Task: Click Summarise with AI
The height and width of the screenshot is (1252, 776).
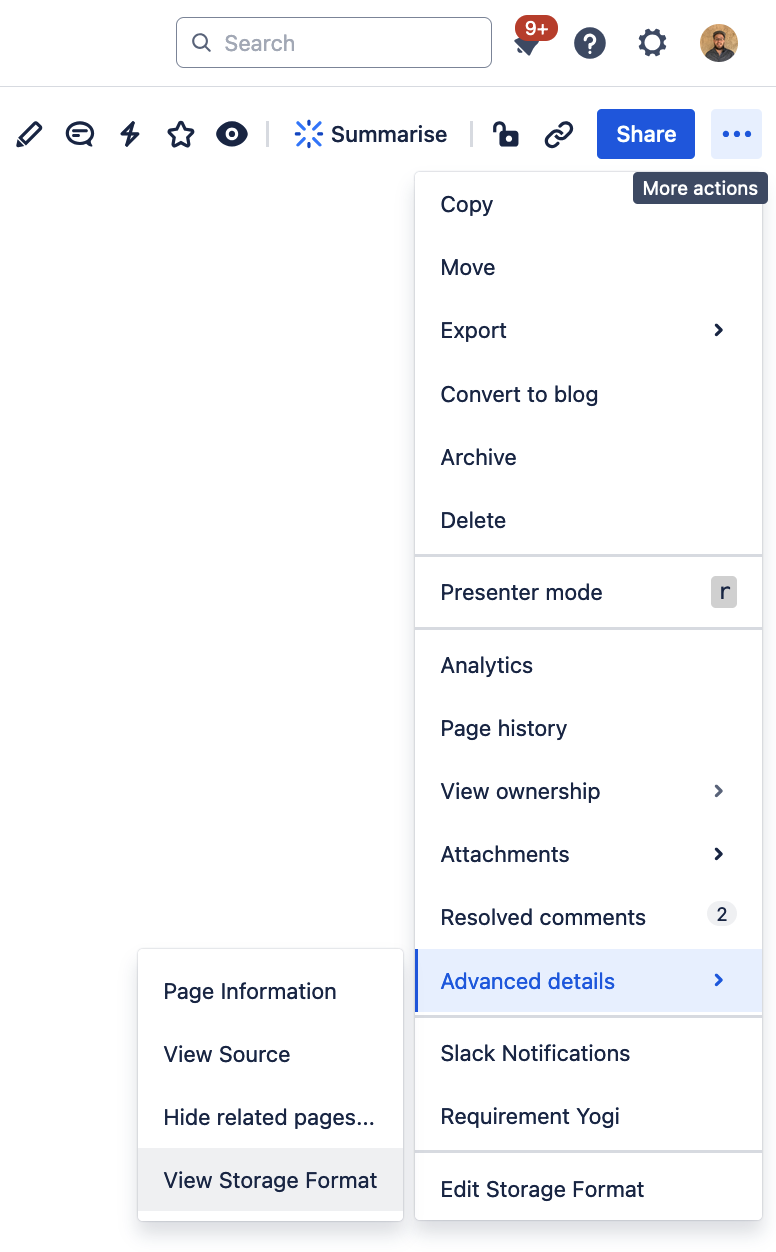Action: [x=370, y=134]
